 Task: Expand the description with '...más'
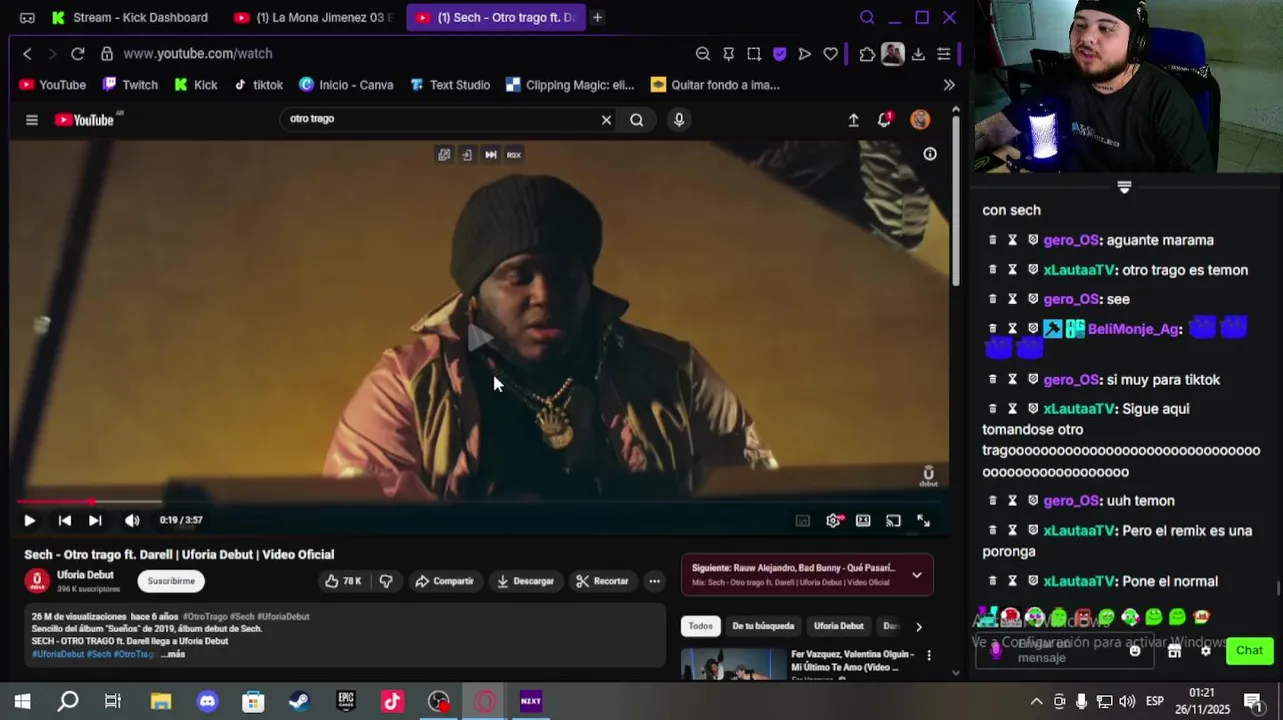pos(174,654)
